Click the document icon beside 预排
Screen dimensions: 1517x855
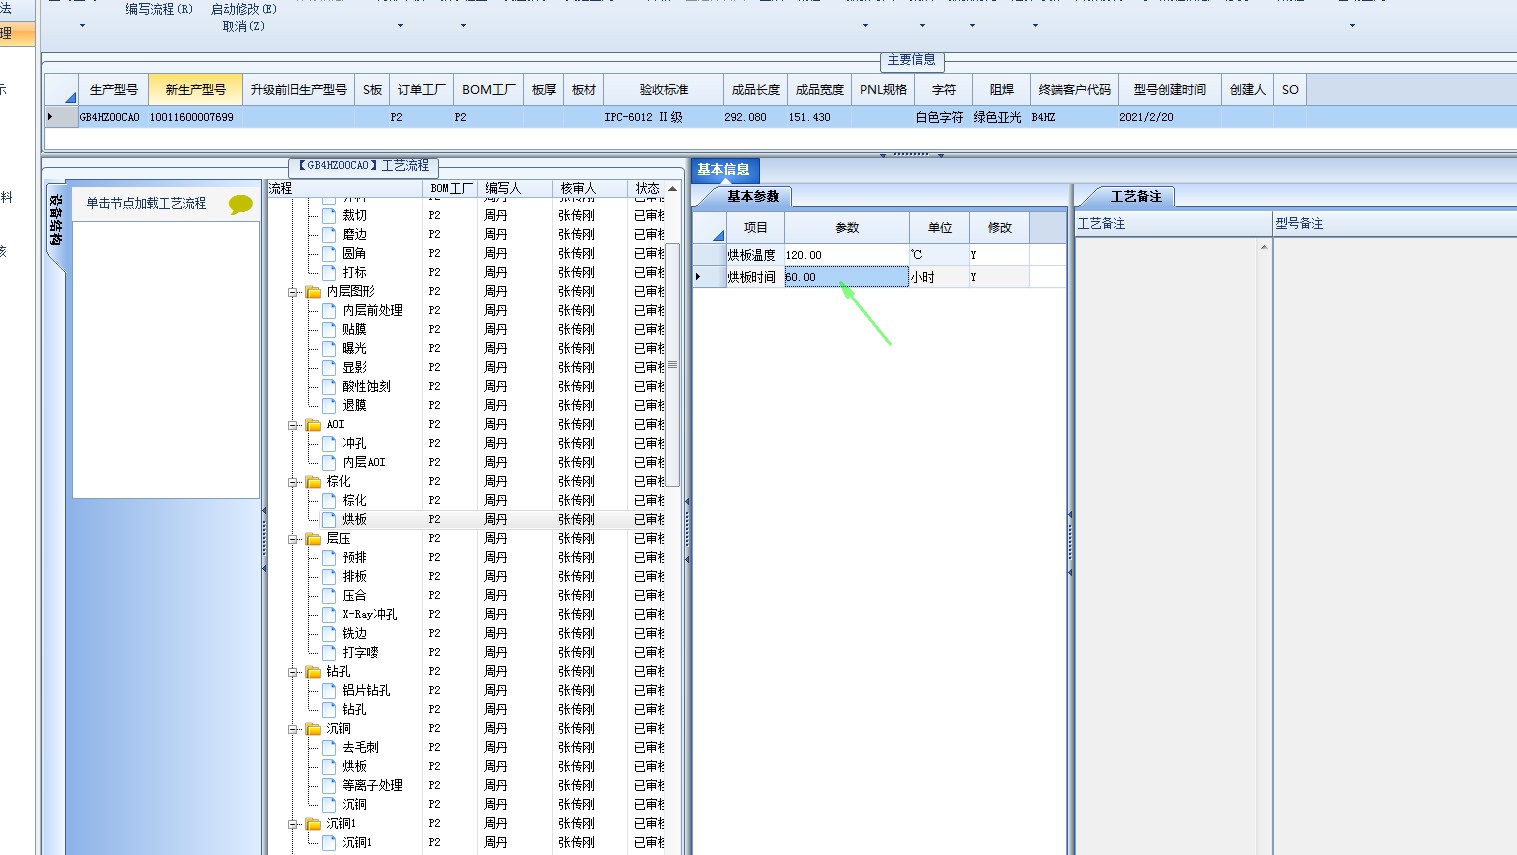[x=329, y=557]
